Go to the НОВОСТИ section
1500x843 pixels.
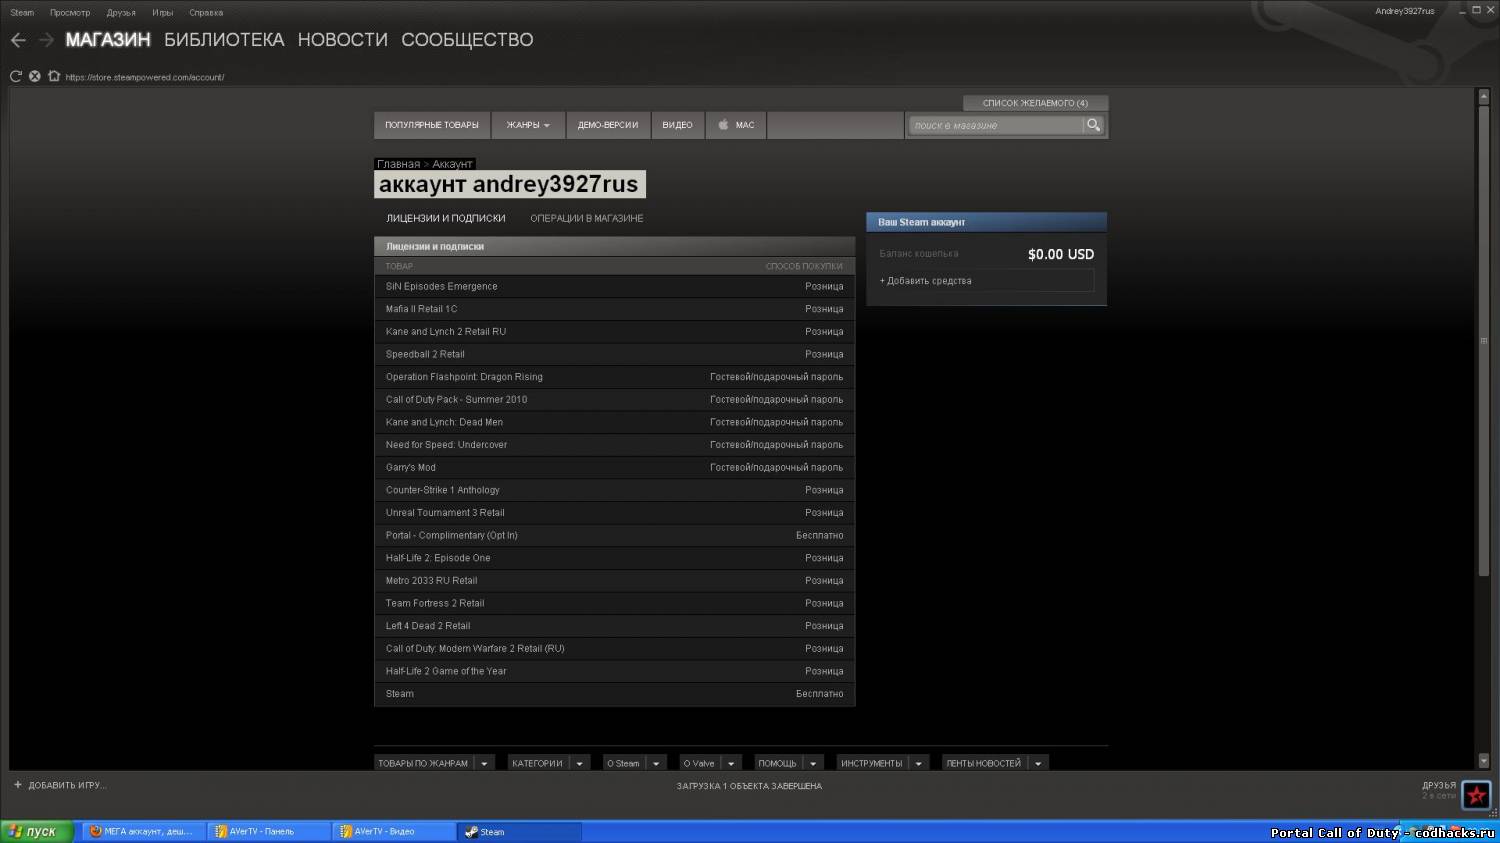(343, 40)
